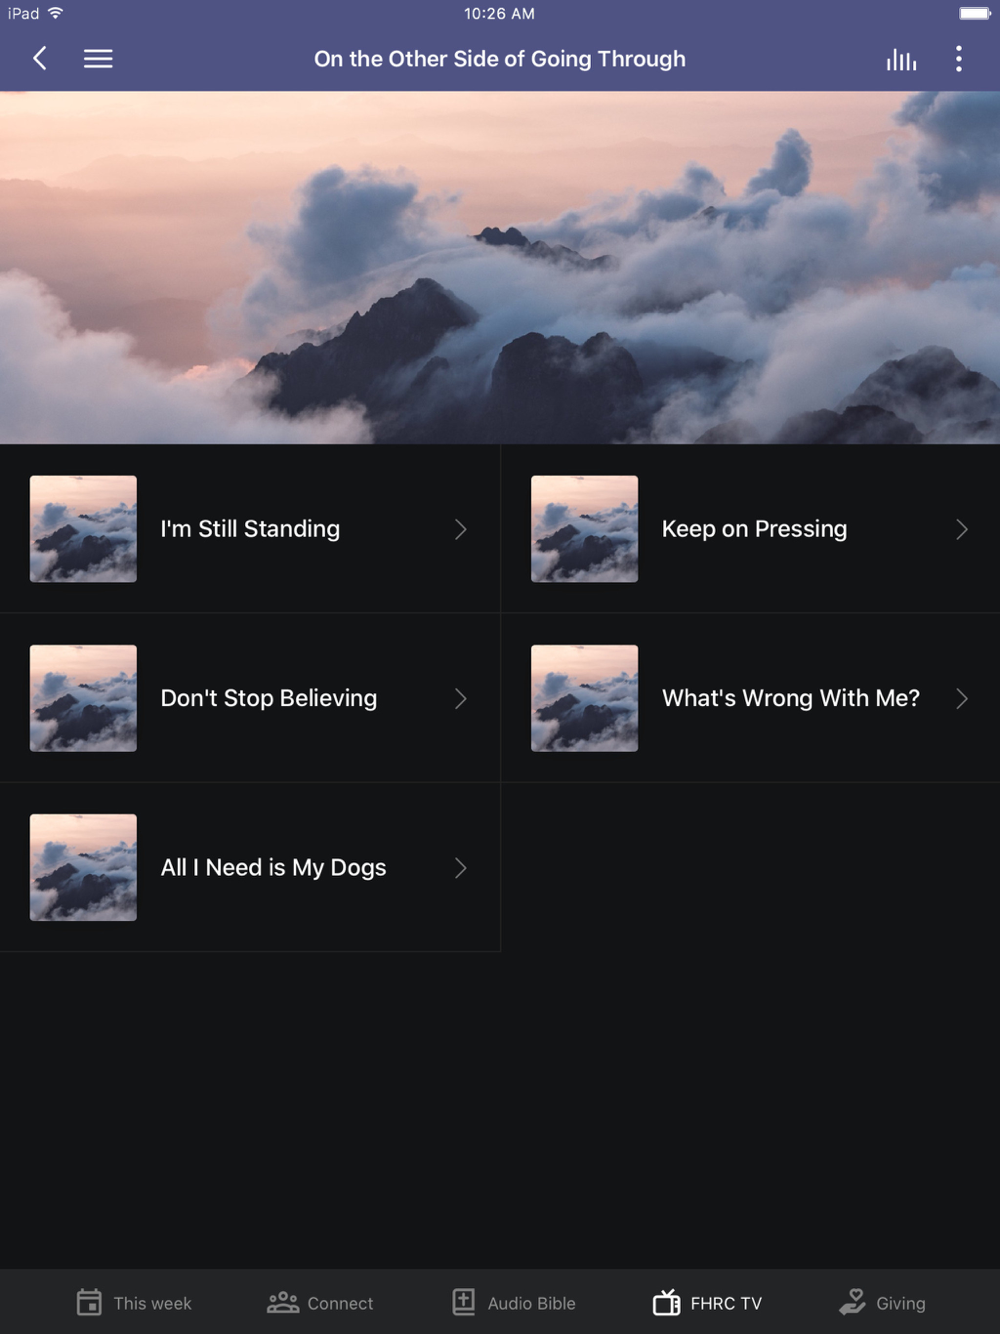
Task: Open the Keep on Pressing episode
Action: coord(751,529)
